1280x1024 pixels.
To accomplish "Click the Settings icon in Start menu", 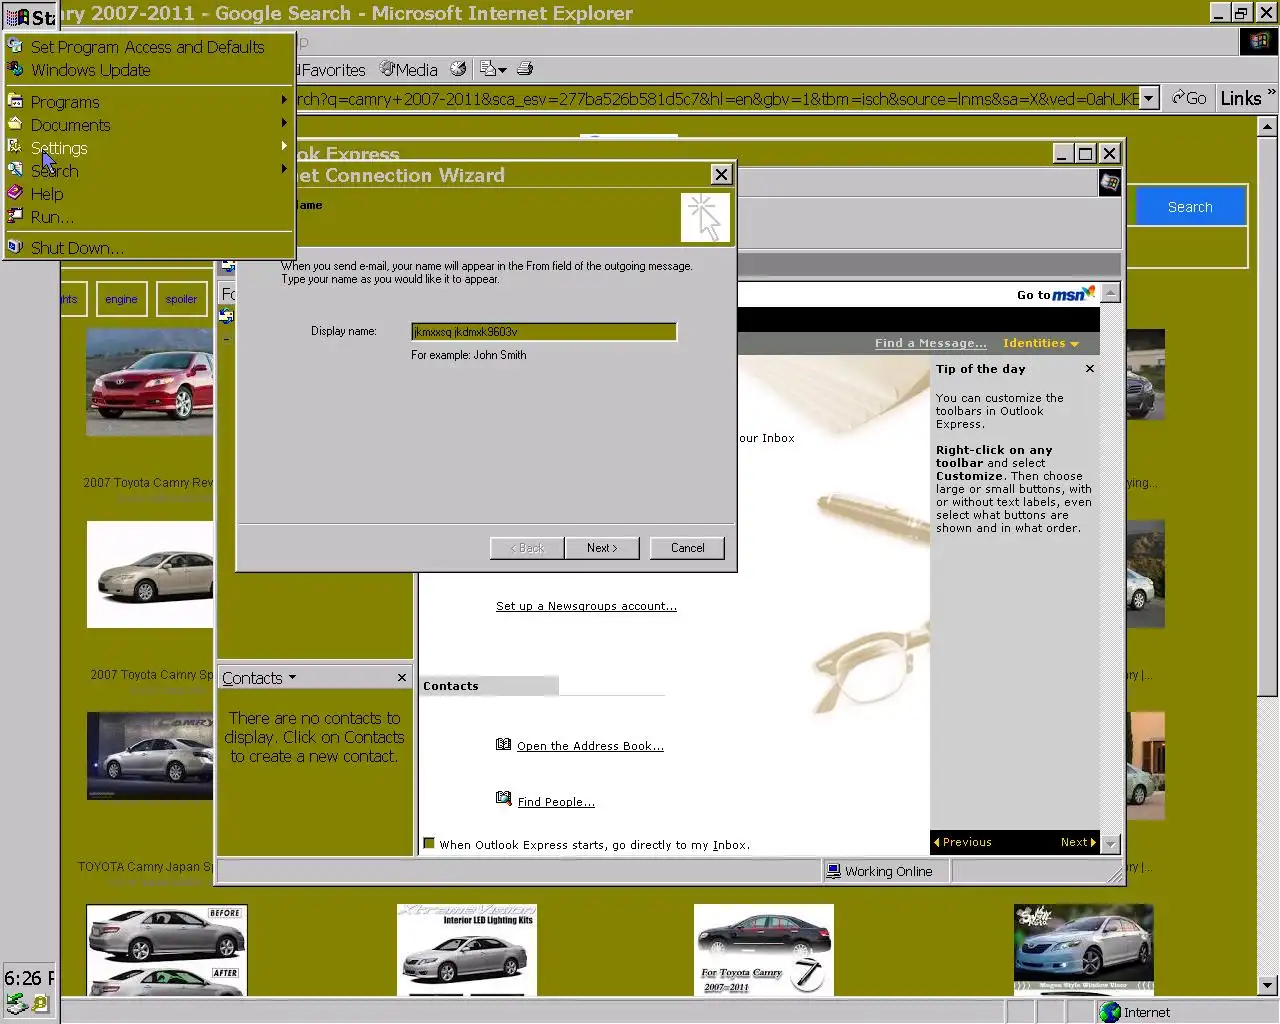I will click(x=15, y=147).
